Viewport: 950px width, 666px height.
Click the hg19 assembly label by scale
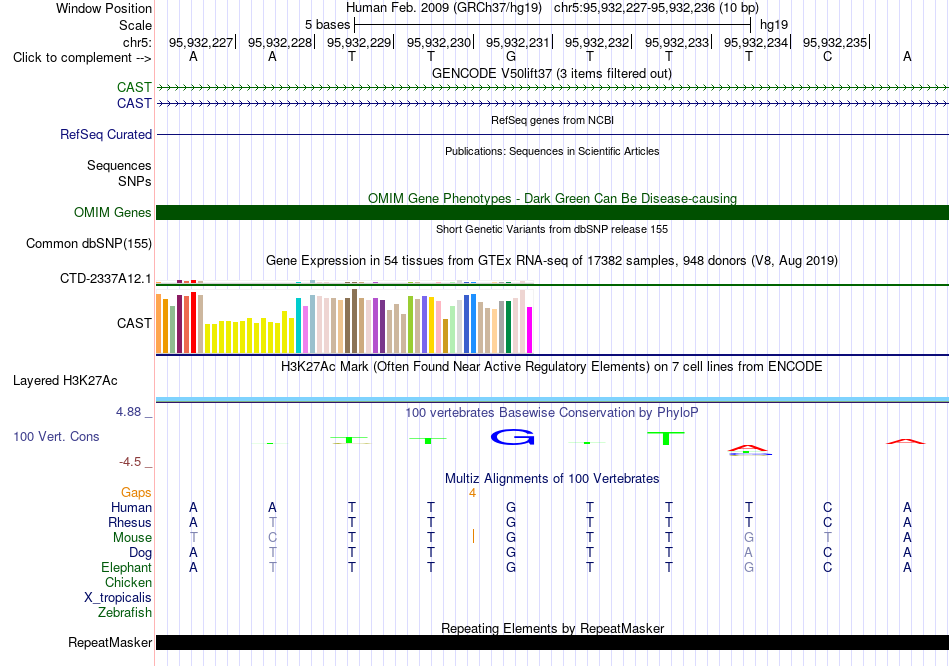coord(774,25)
